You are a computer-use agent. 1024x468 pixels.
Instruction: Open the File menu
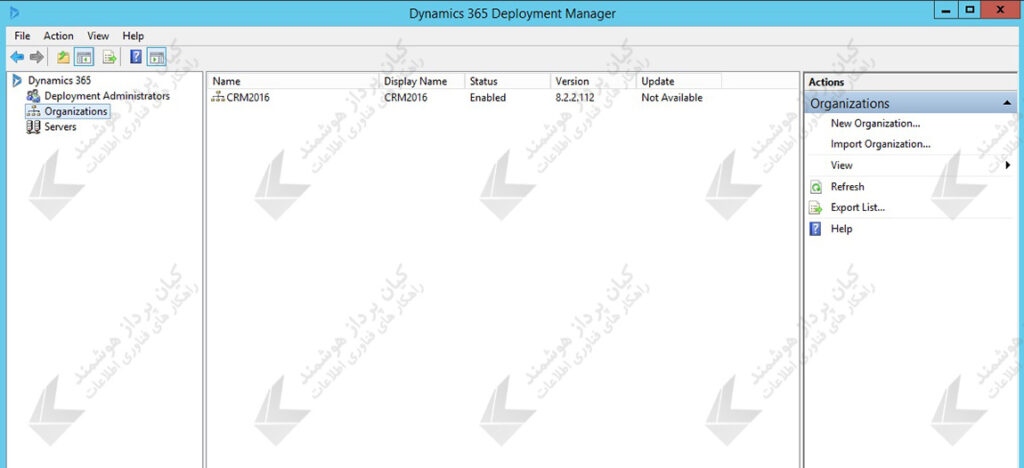(22, 36)
